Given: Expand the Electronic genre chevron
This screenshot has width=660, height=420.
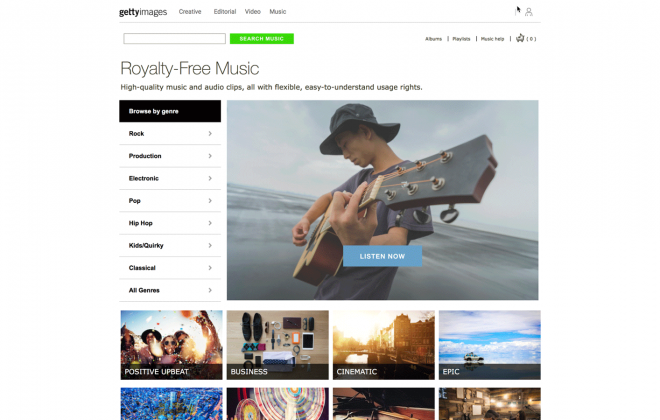Looking at the screenshot, I should pyautogui.click(x=210, y=178).
